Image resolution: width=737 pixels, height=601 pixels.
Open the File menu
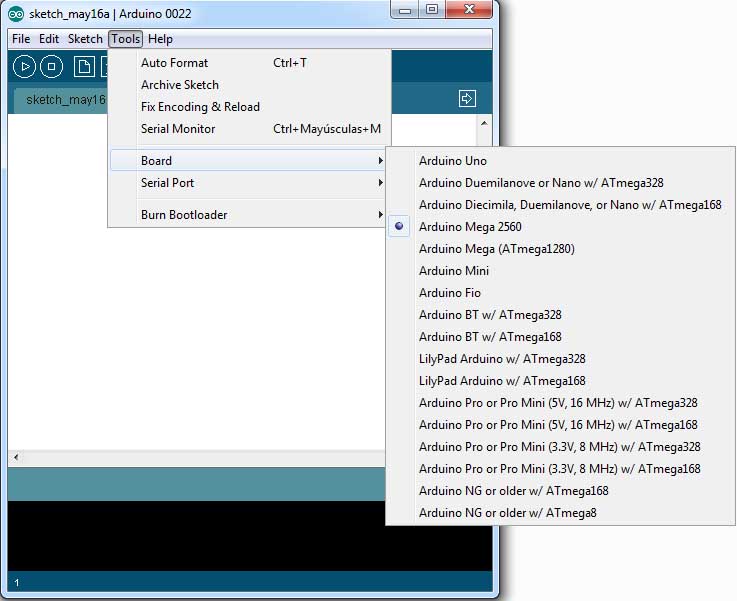[21, 39]
